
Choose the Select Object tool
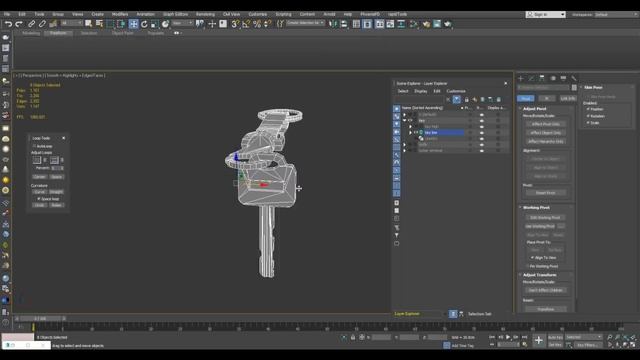[89, 24]
